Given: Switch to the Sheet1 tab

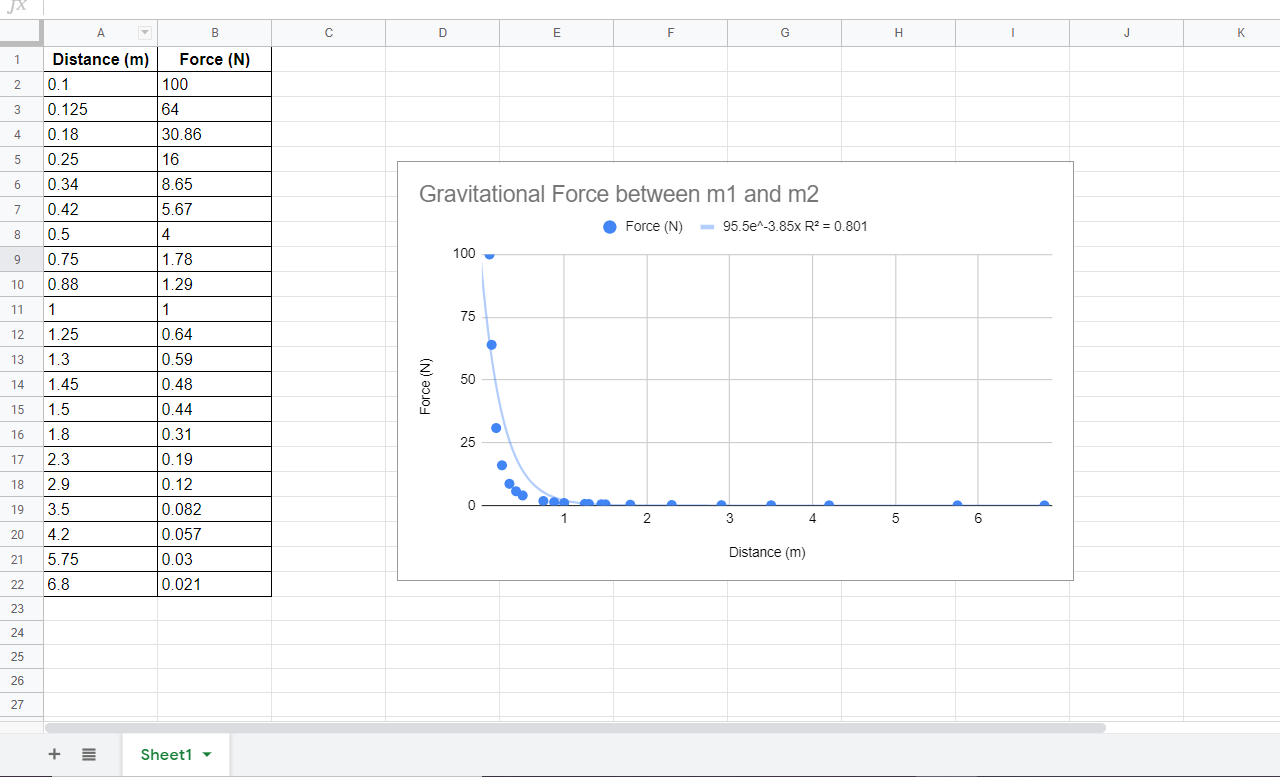Looking at the screenshot, I should tap(166, 755).
